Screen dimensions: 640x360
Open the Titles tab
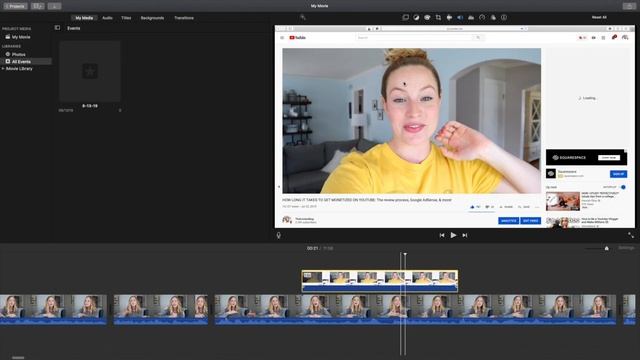(126, 18)
